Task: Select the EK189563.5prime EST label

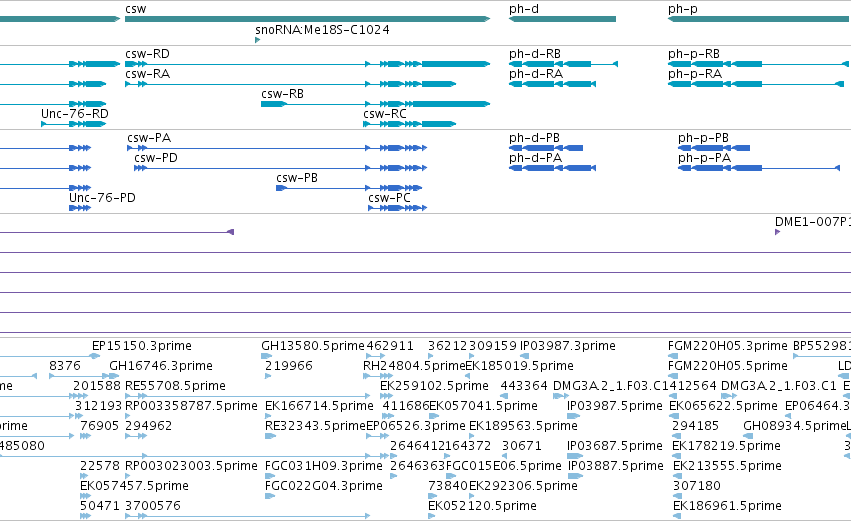Action: [x=523, y=427]
